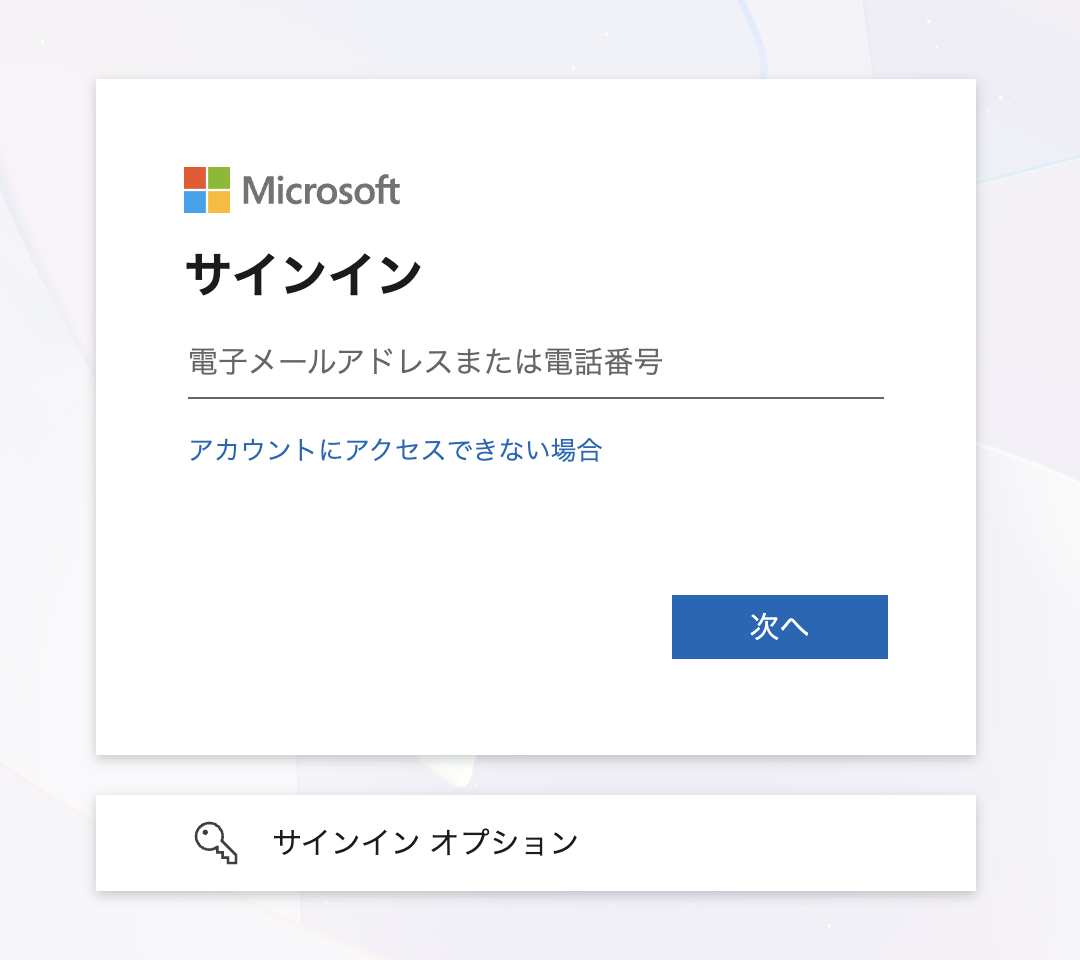Click the Microsoft wordmark text
The height and width of the screenshot is (960, 1080).
click(x=321, y=191)
